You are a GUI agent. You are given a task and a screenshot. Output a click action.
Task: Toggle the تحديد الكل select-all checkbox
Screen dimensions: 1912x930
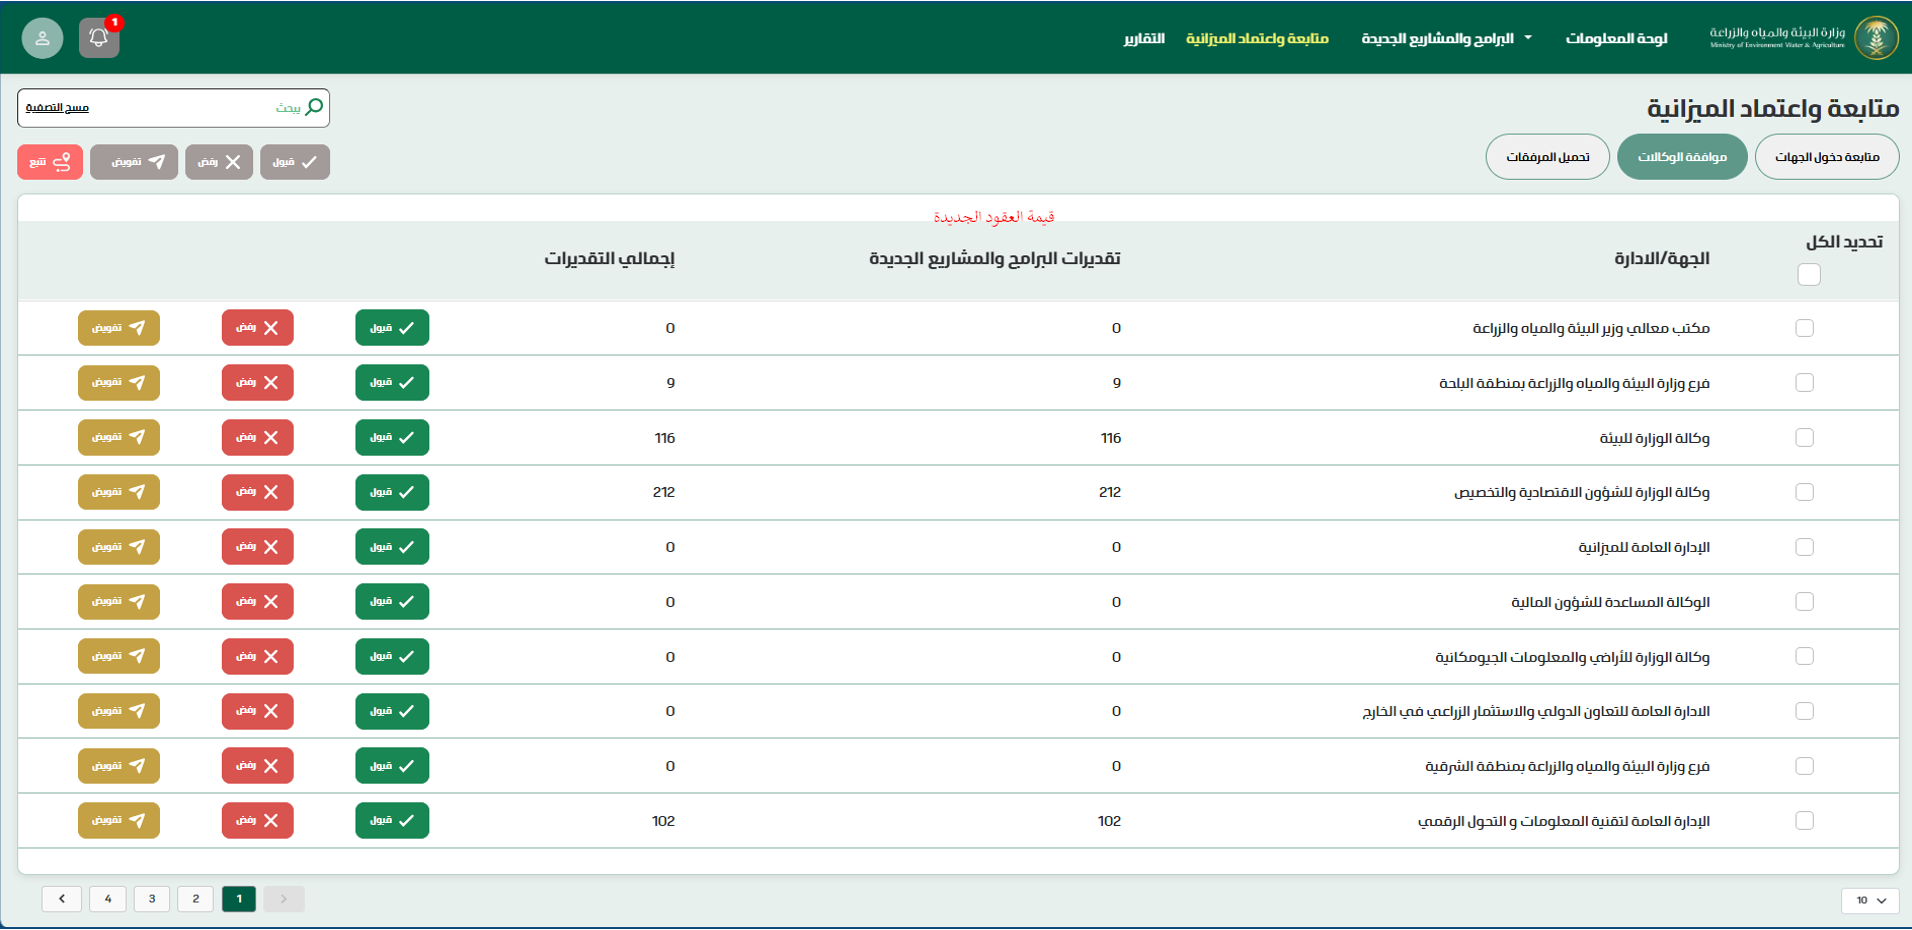[1808, 274]
